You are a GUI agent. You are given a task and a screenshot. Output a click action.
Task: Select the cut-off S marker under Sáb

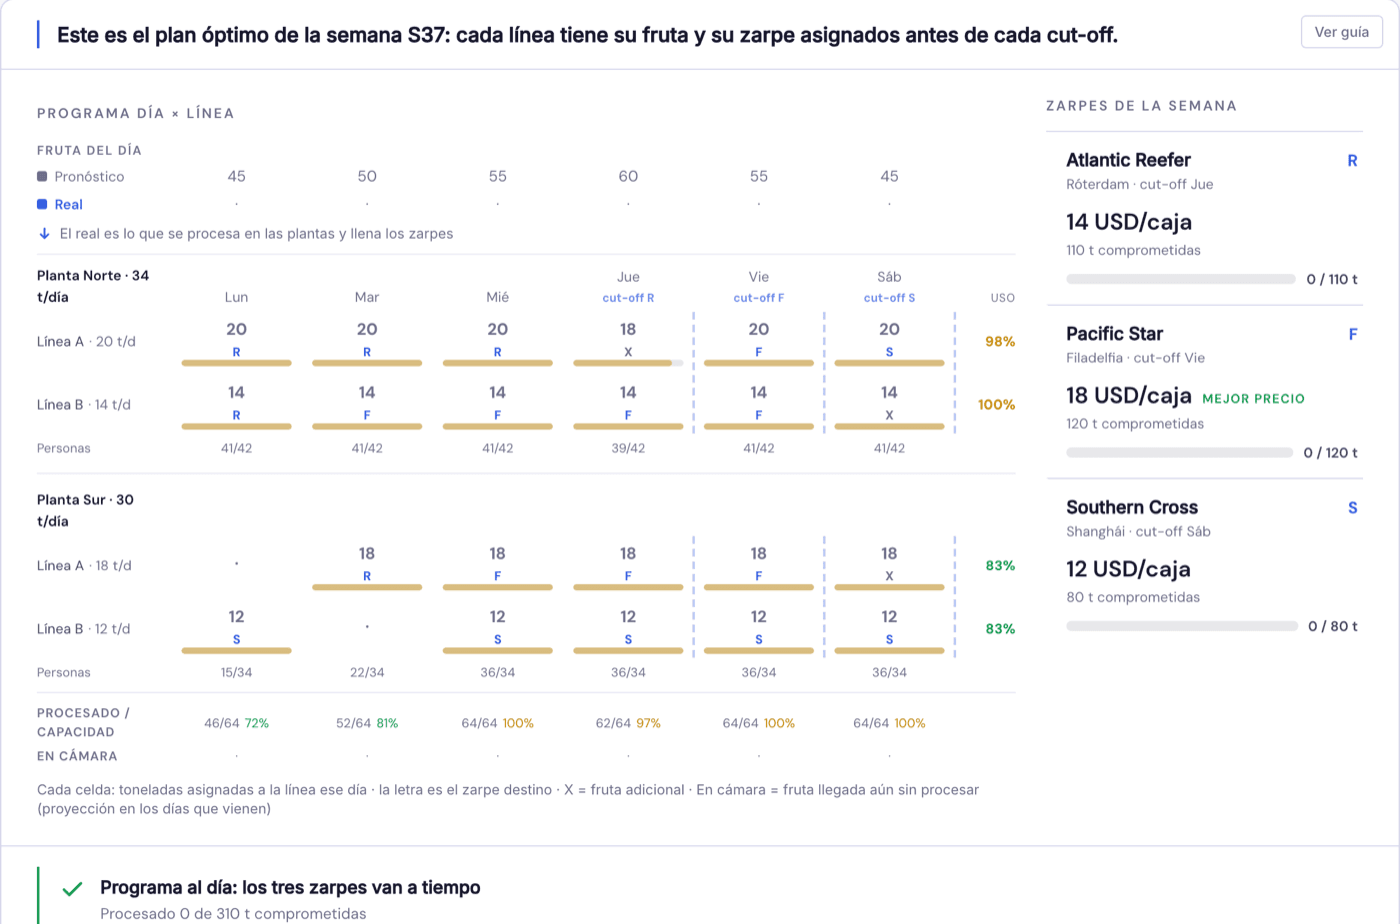[x=889, y=298]
